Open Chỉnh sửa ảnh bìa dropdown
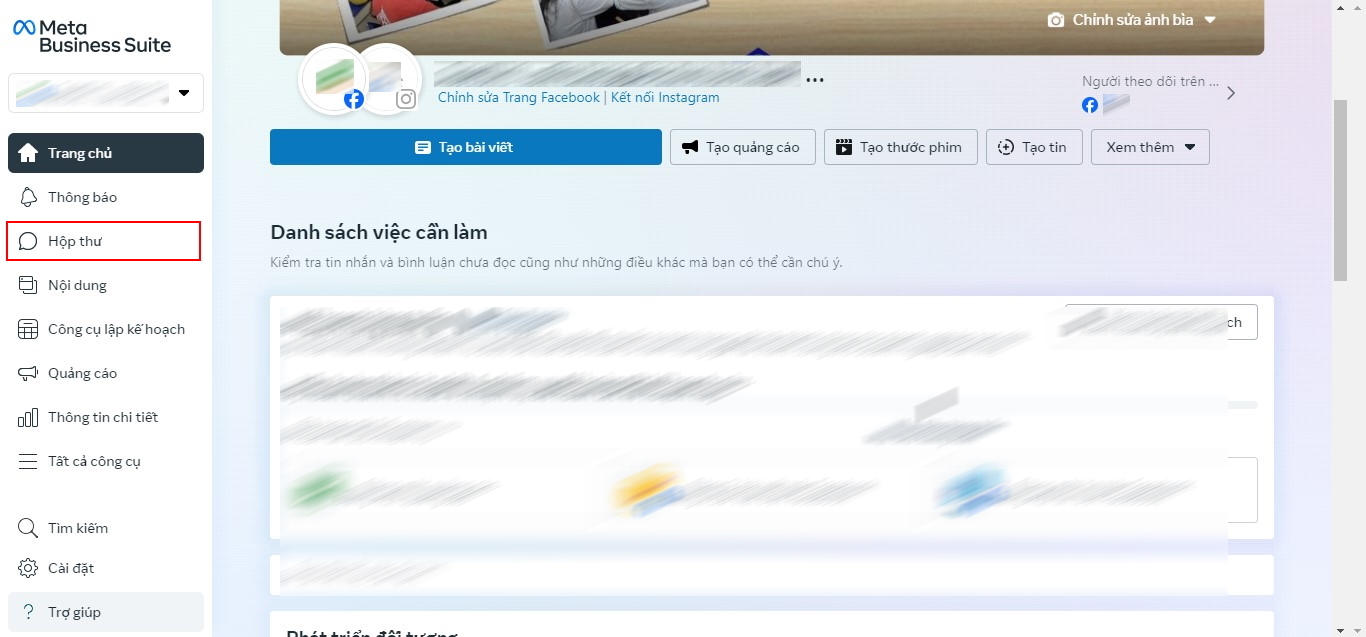 [1131, 20]
